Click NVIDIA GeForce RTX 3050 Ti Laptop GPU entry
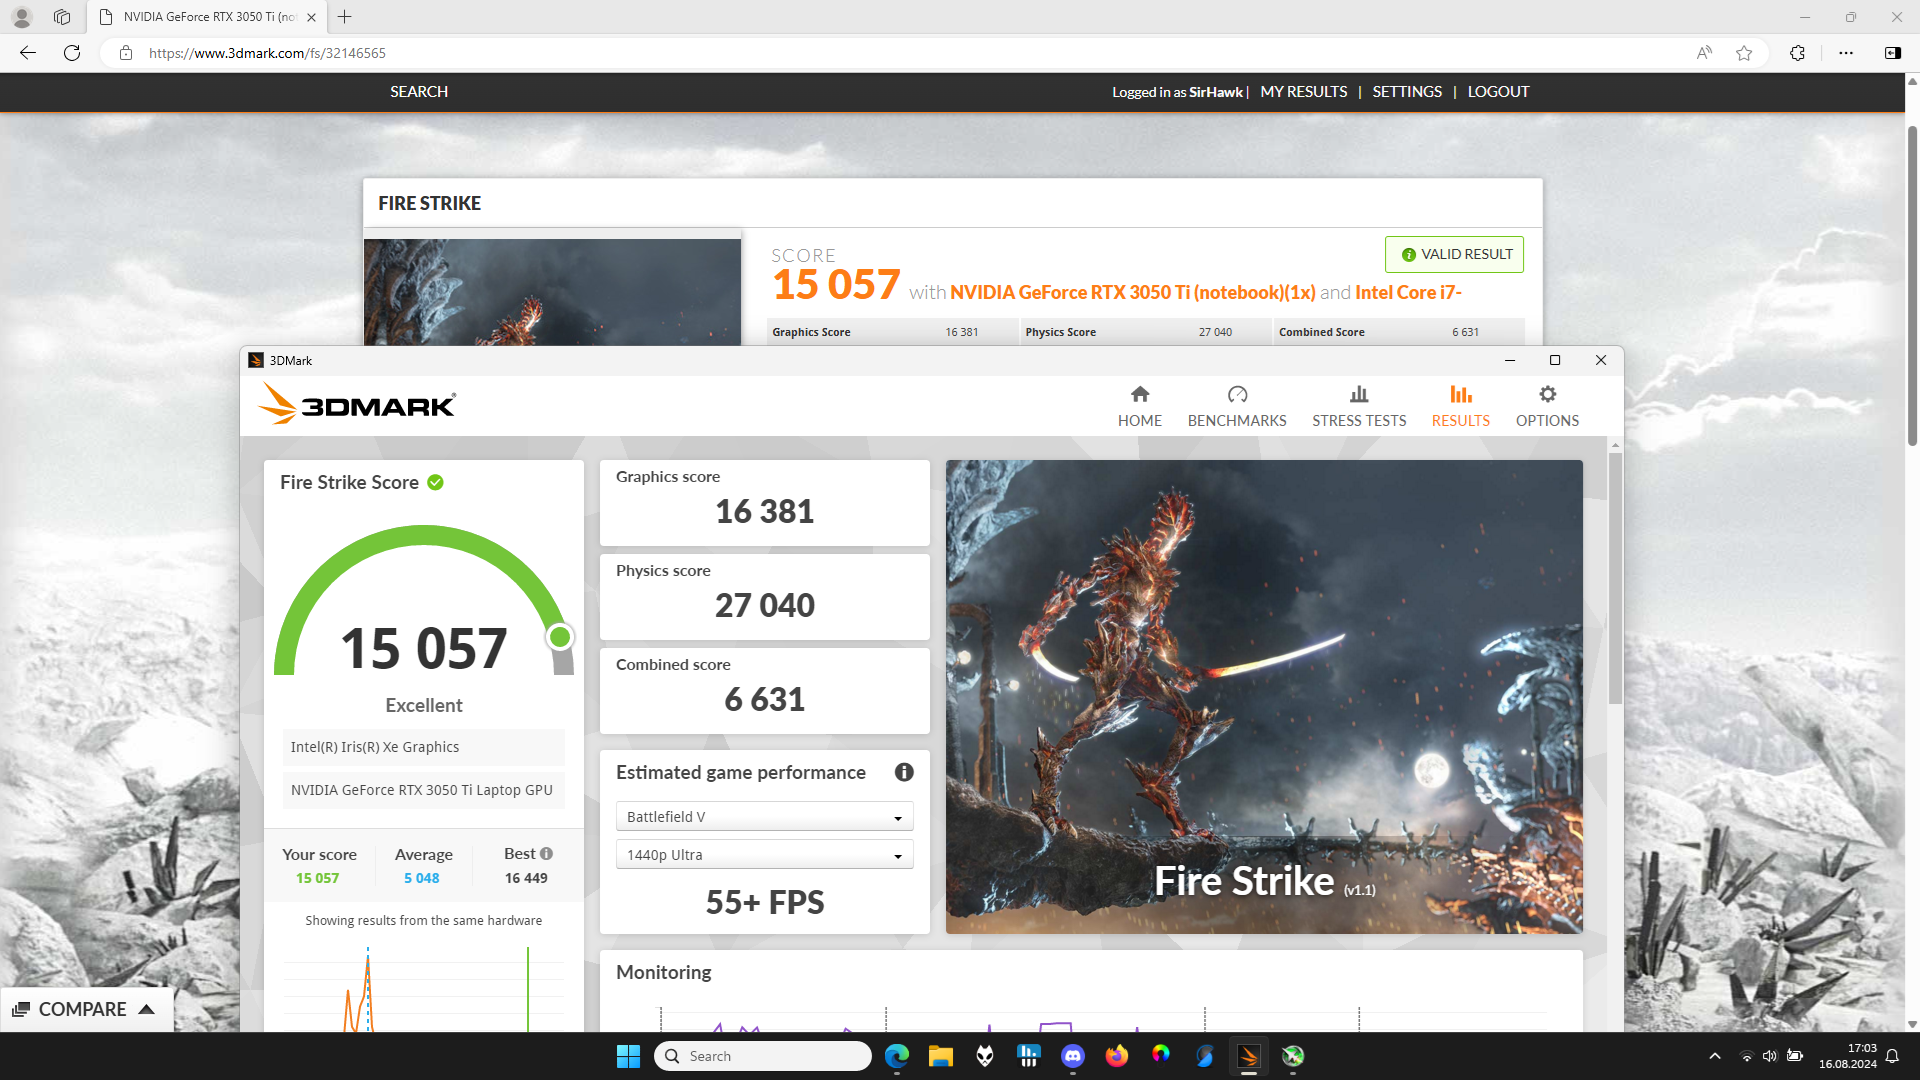 (424, 790)
